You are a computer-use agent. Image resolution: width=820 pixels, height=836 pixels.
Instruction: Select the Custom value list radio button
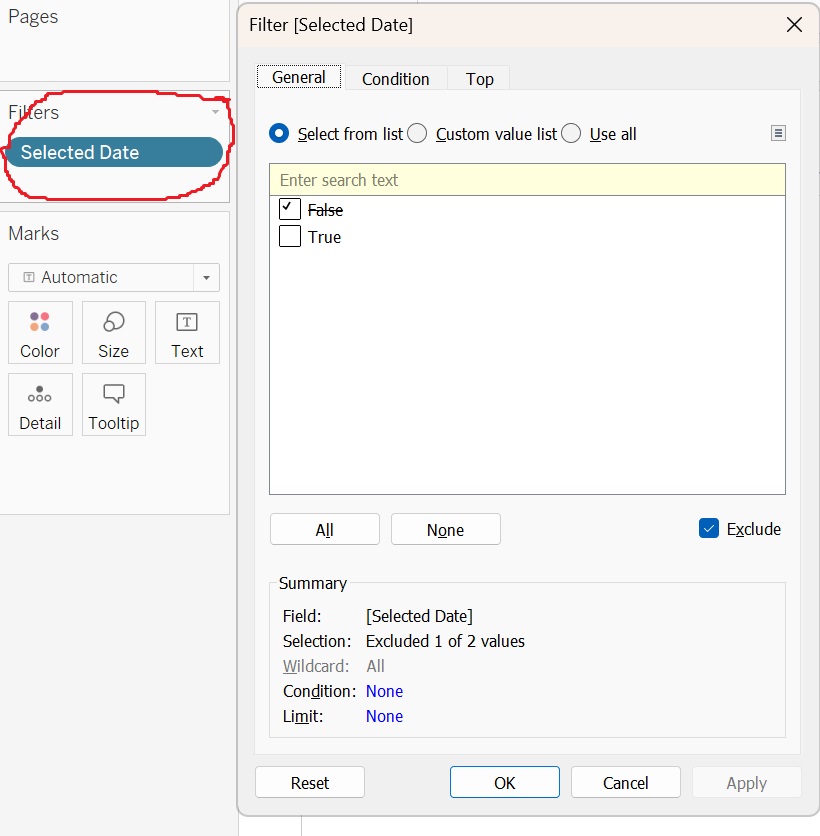(417, 134)
